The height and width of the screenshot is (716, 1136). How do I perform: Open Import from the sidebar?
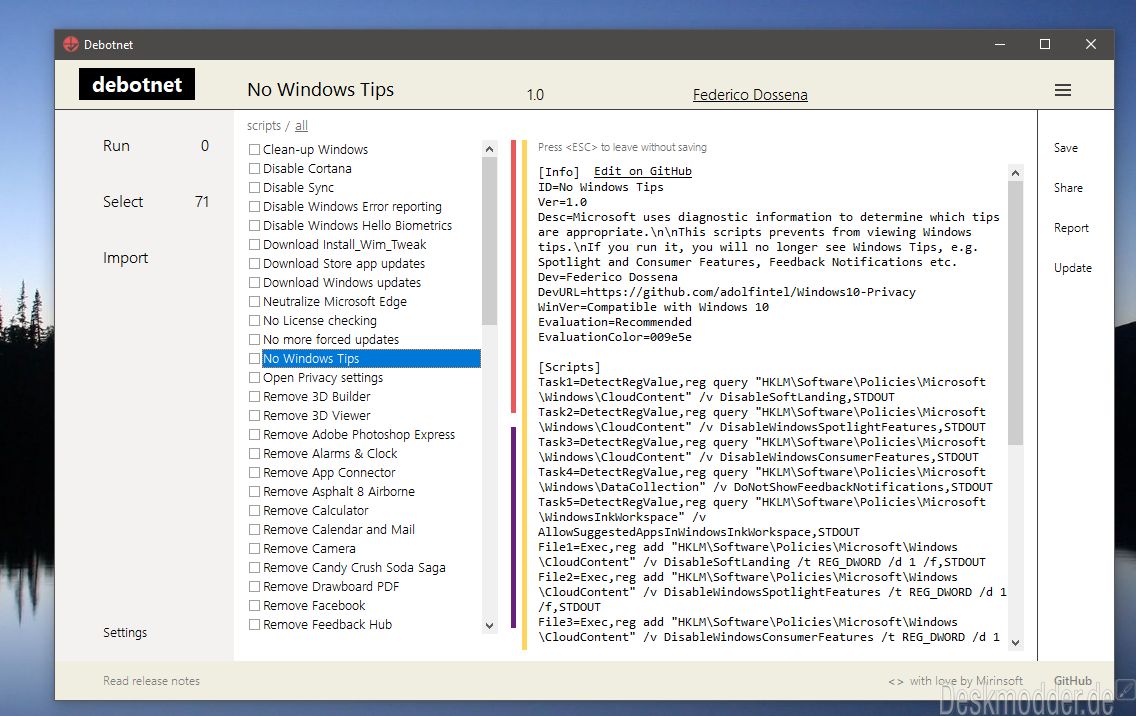pos(125,258)
